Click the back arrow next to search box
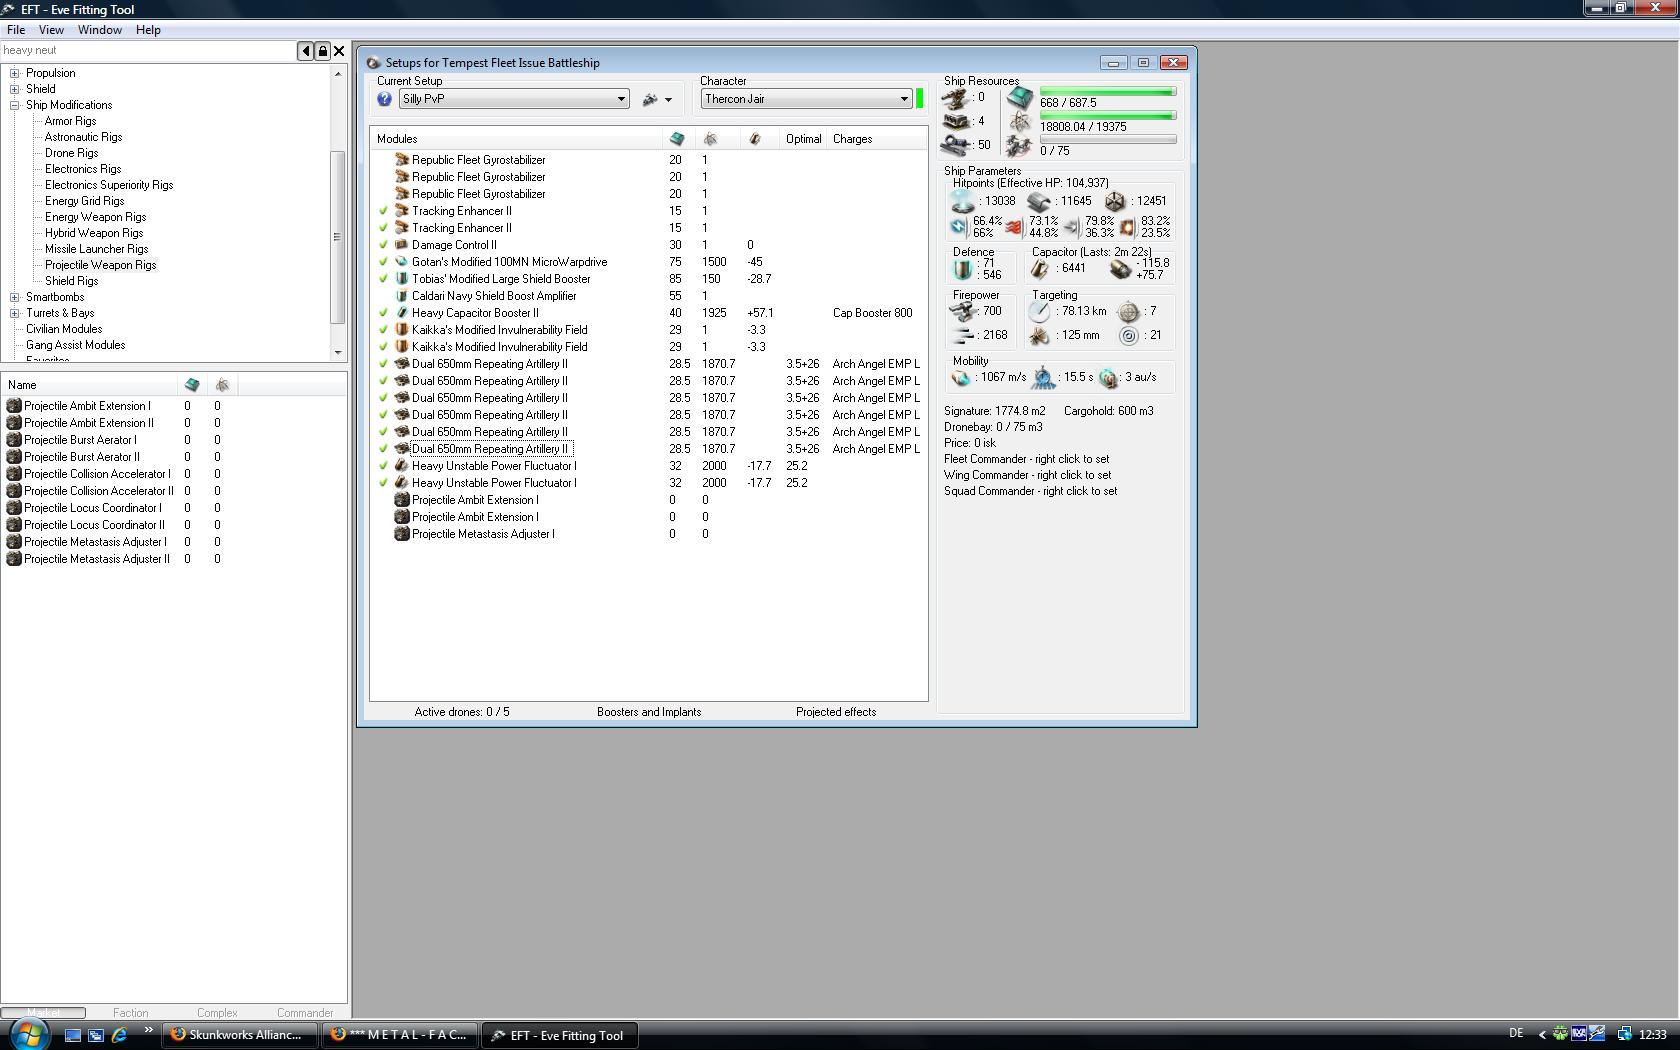 (x=306, y=51)
